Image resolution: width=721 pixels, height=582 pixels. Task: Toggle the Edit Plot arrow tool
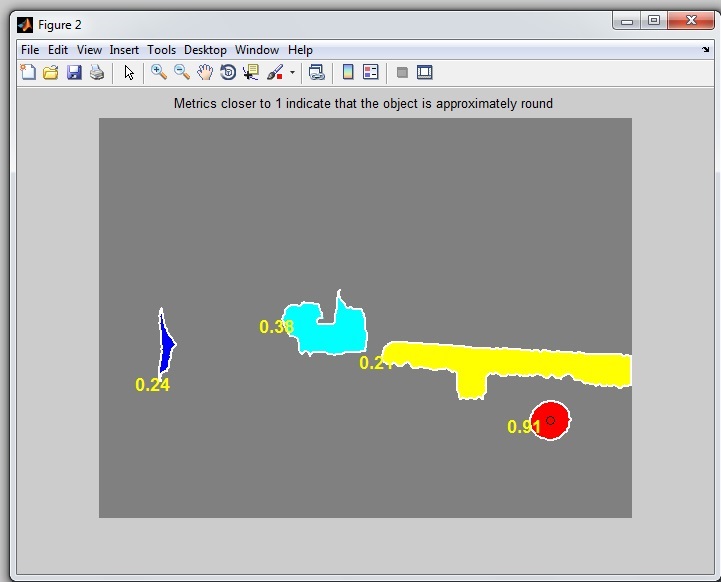(x=129, y=72)
